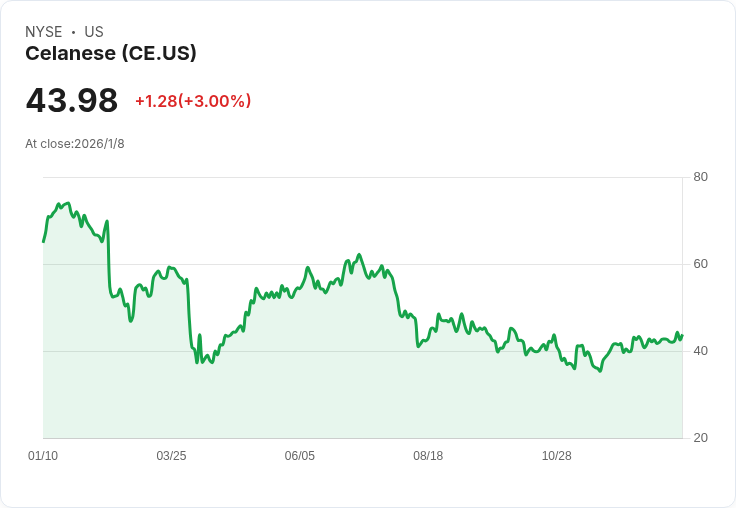This screenshot has height=508, width=736.
Task: Select the 03/25 date on the x-axis
Action: pos(171,456)
